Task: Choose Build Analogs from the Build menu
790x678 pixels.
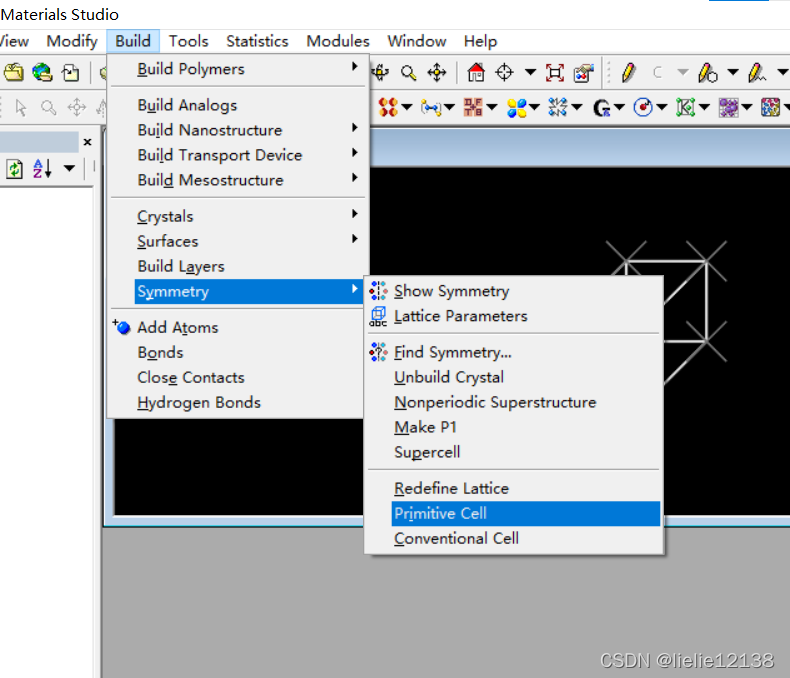Action: (238, 105)
